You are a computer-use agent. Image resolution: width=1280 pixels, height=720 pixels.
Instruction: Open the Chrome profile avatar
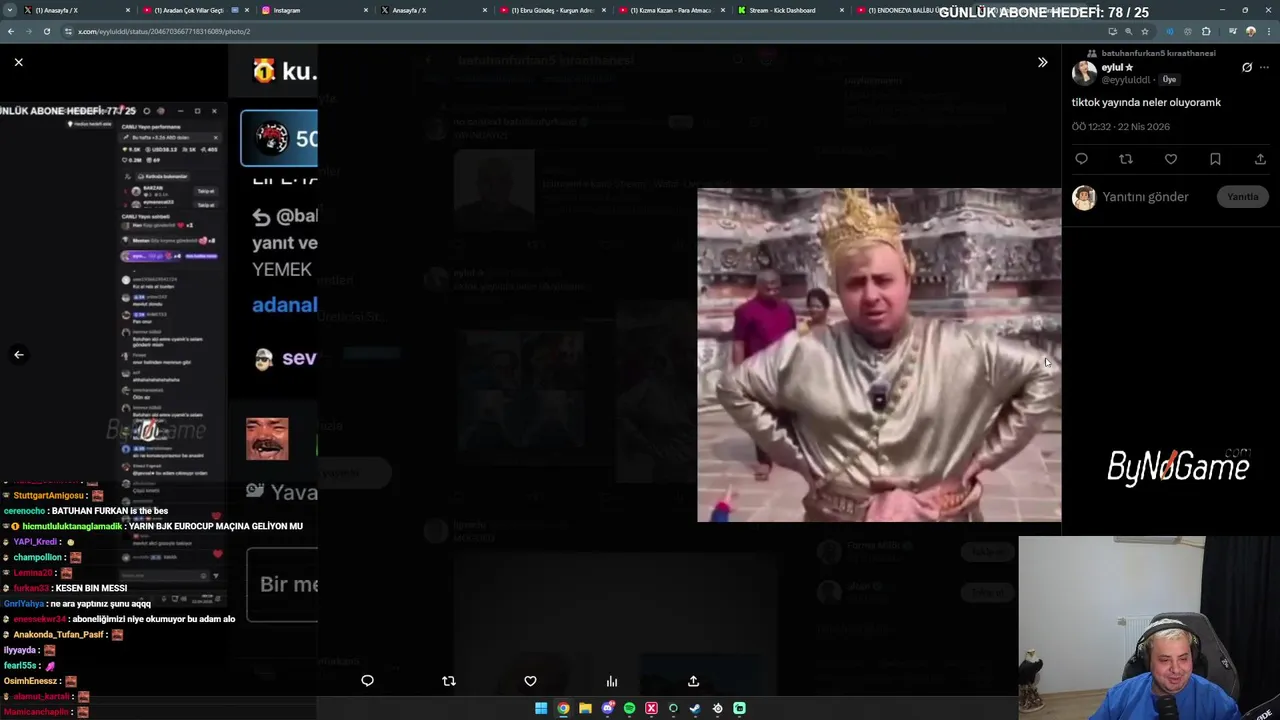1250,32
